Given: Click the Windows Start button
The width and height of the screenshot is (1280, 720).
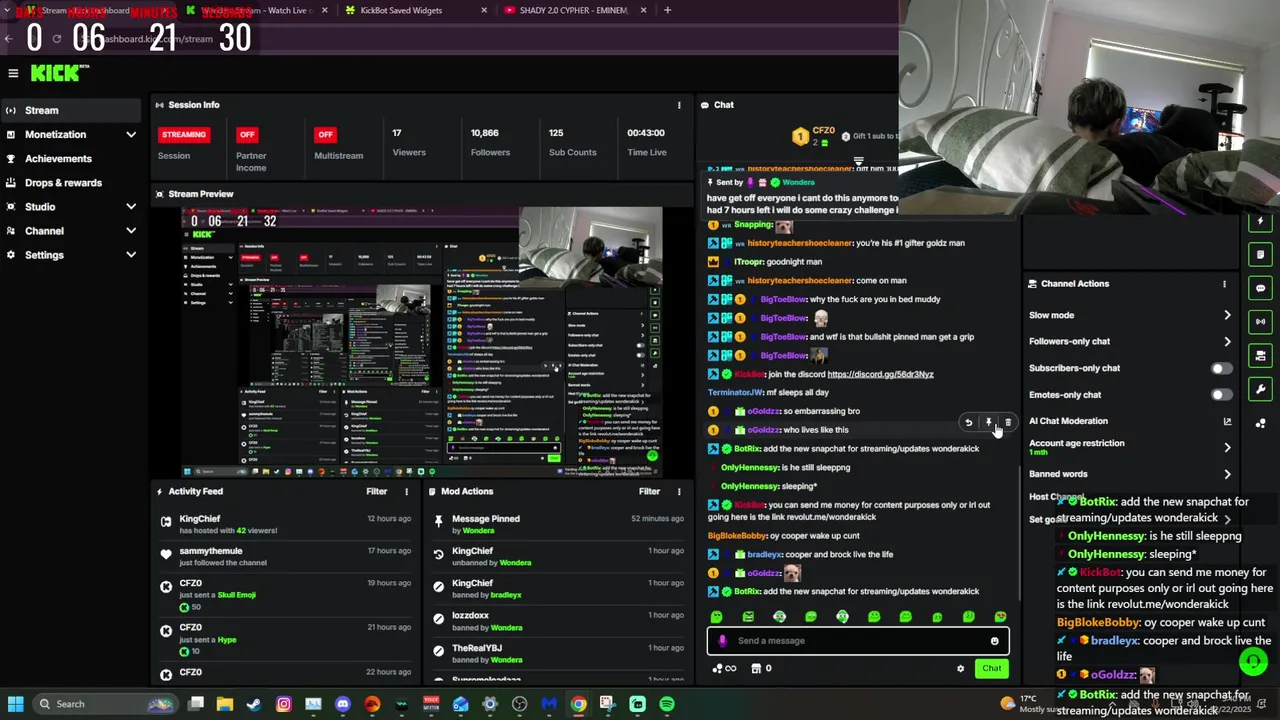Looking at the screenshot, I should point(15,704).
